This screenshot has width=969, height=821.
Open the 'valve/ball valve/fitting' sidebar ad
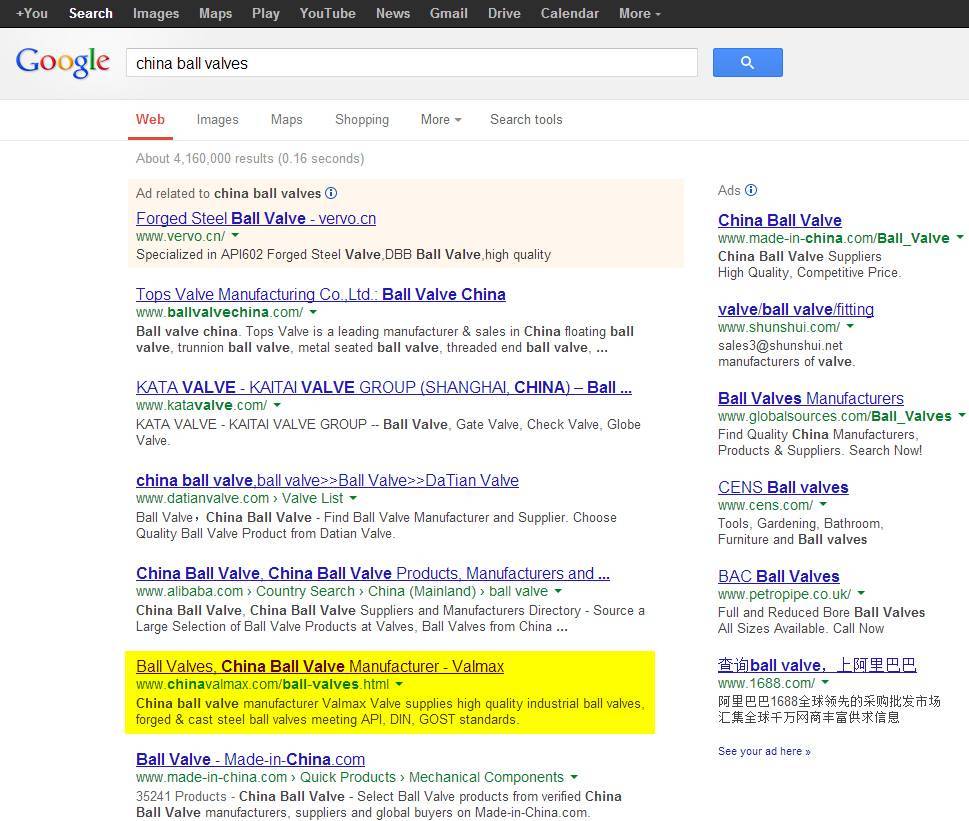click(796, 309)
